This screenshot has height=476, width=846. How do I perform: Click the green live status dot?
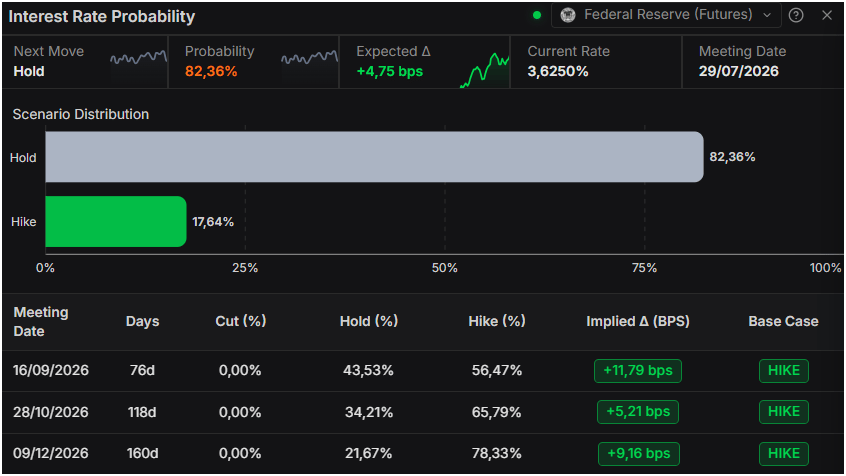point(536,15)
